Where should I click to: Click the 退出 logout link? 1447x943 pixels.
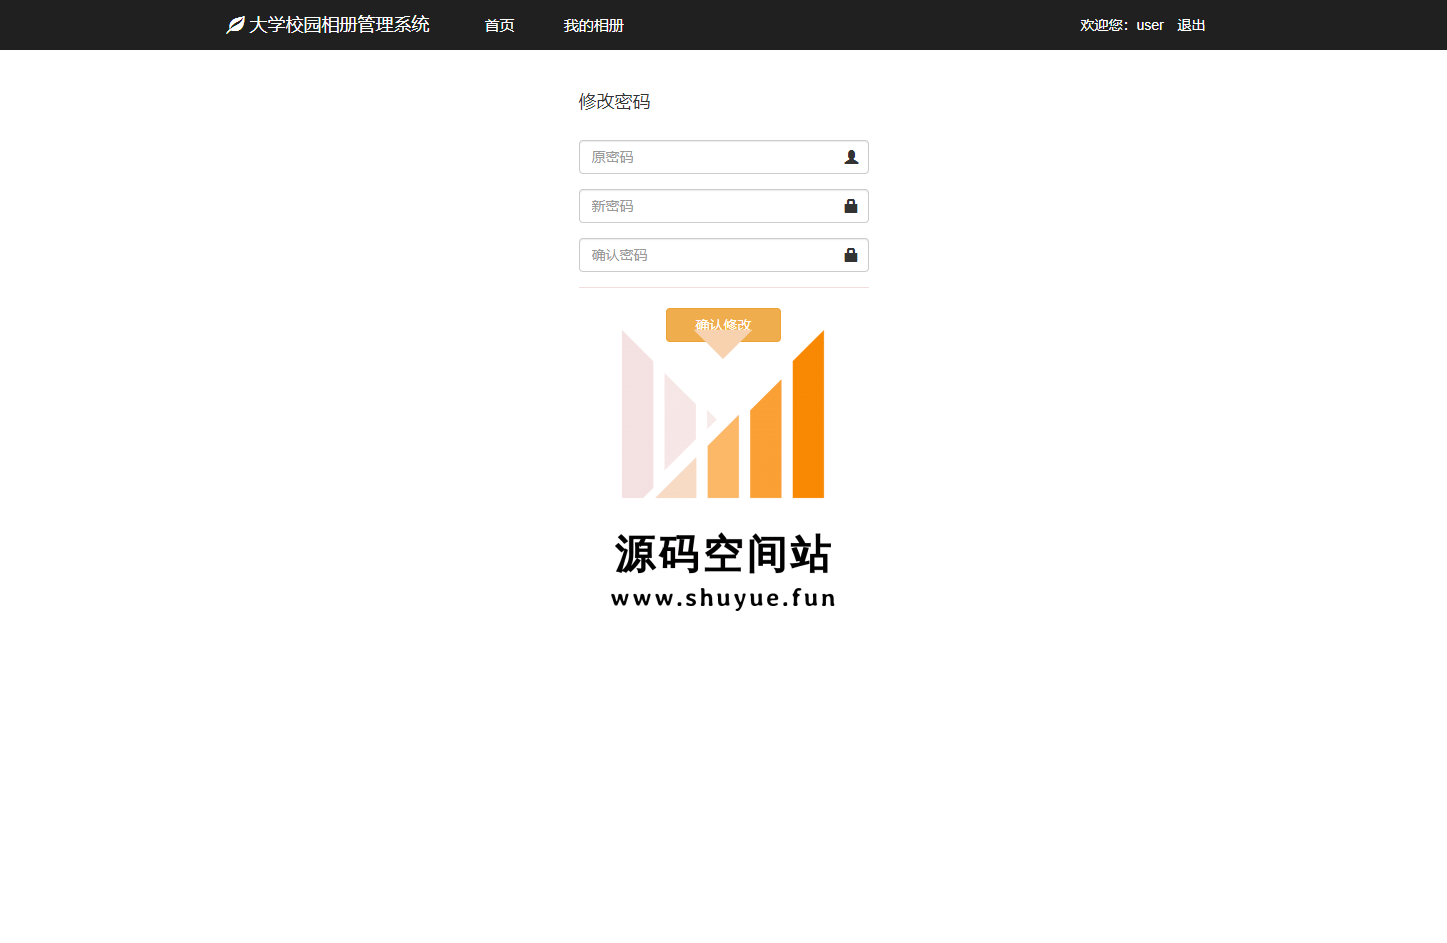(1191, 25)
